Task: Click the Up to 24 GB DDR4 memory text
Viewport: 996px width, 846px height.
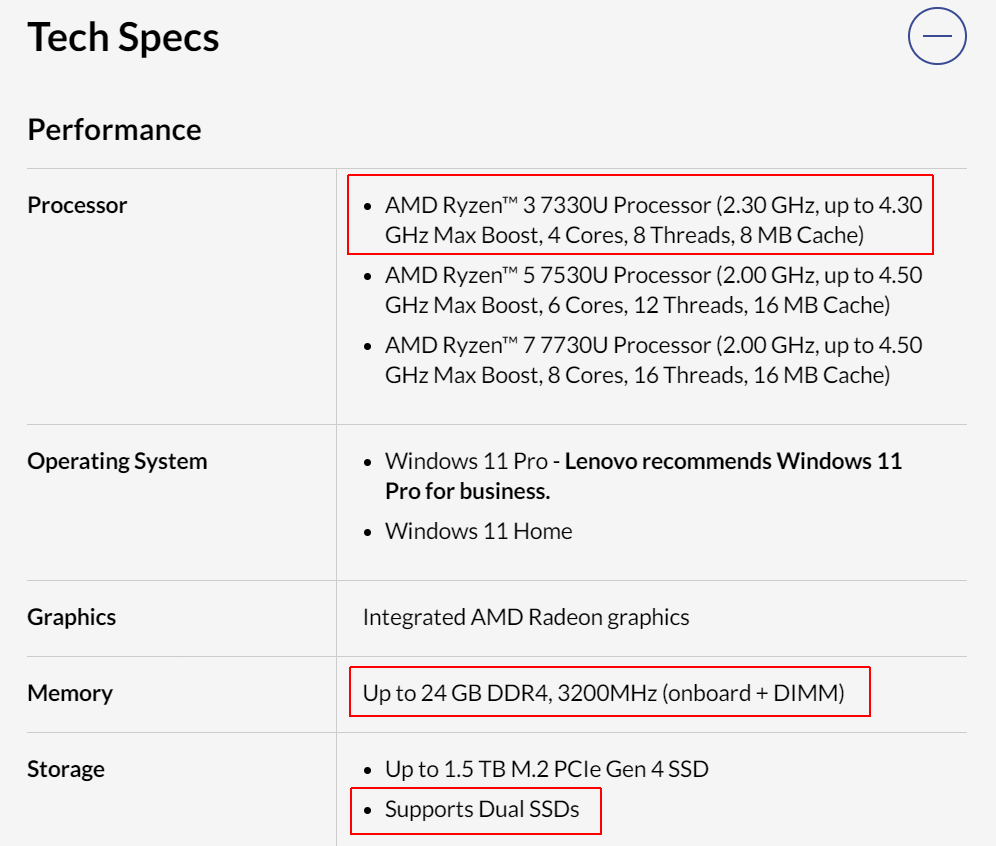Action: point(603,693)
